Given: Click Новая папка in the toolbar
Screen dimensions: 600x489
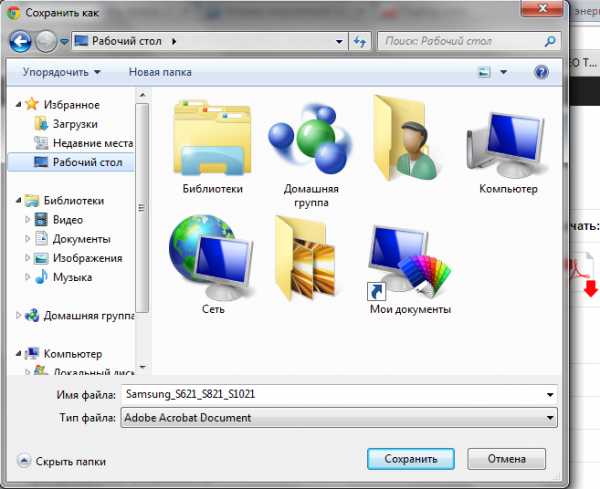Looking at the screenshot, I should click(160, 72).
